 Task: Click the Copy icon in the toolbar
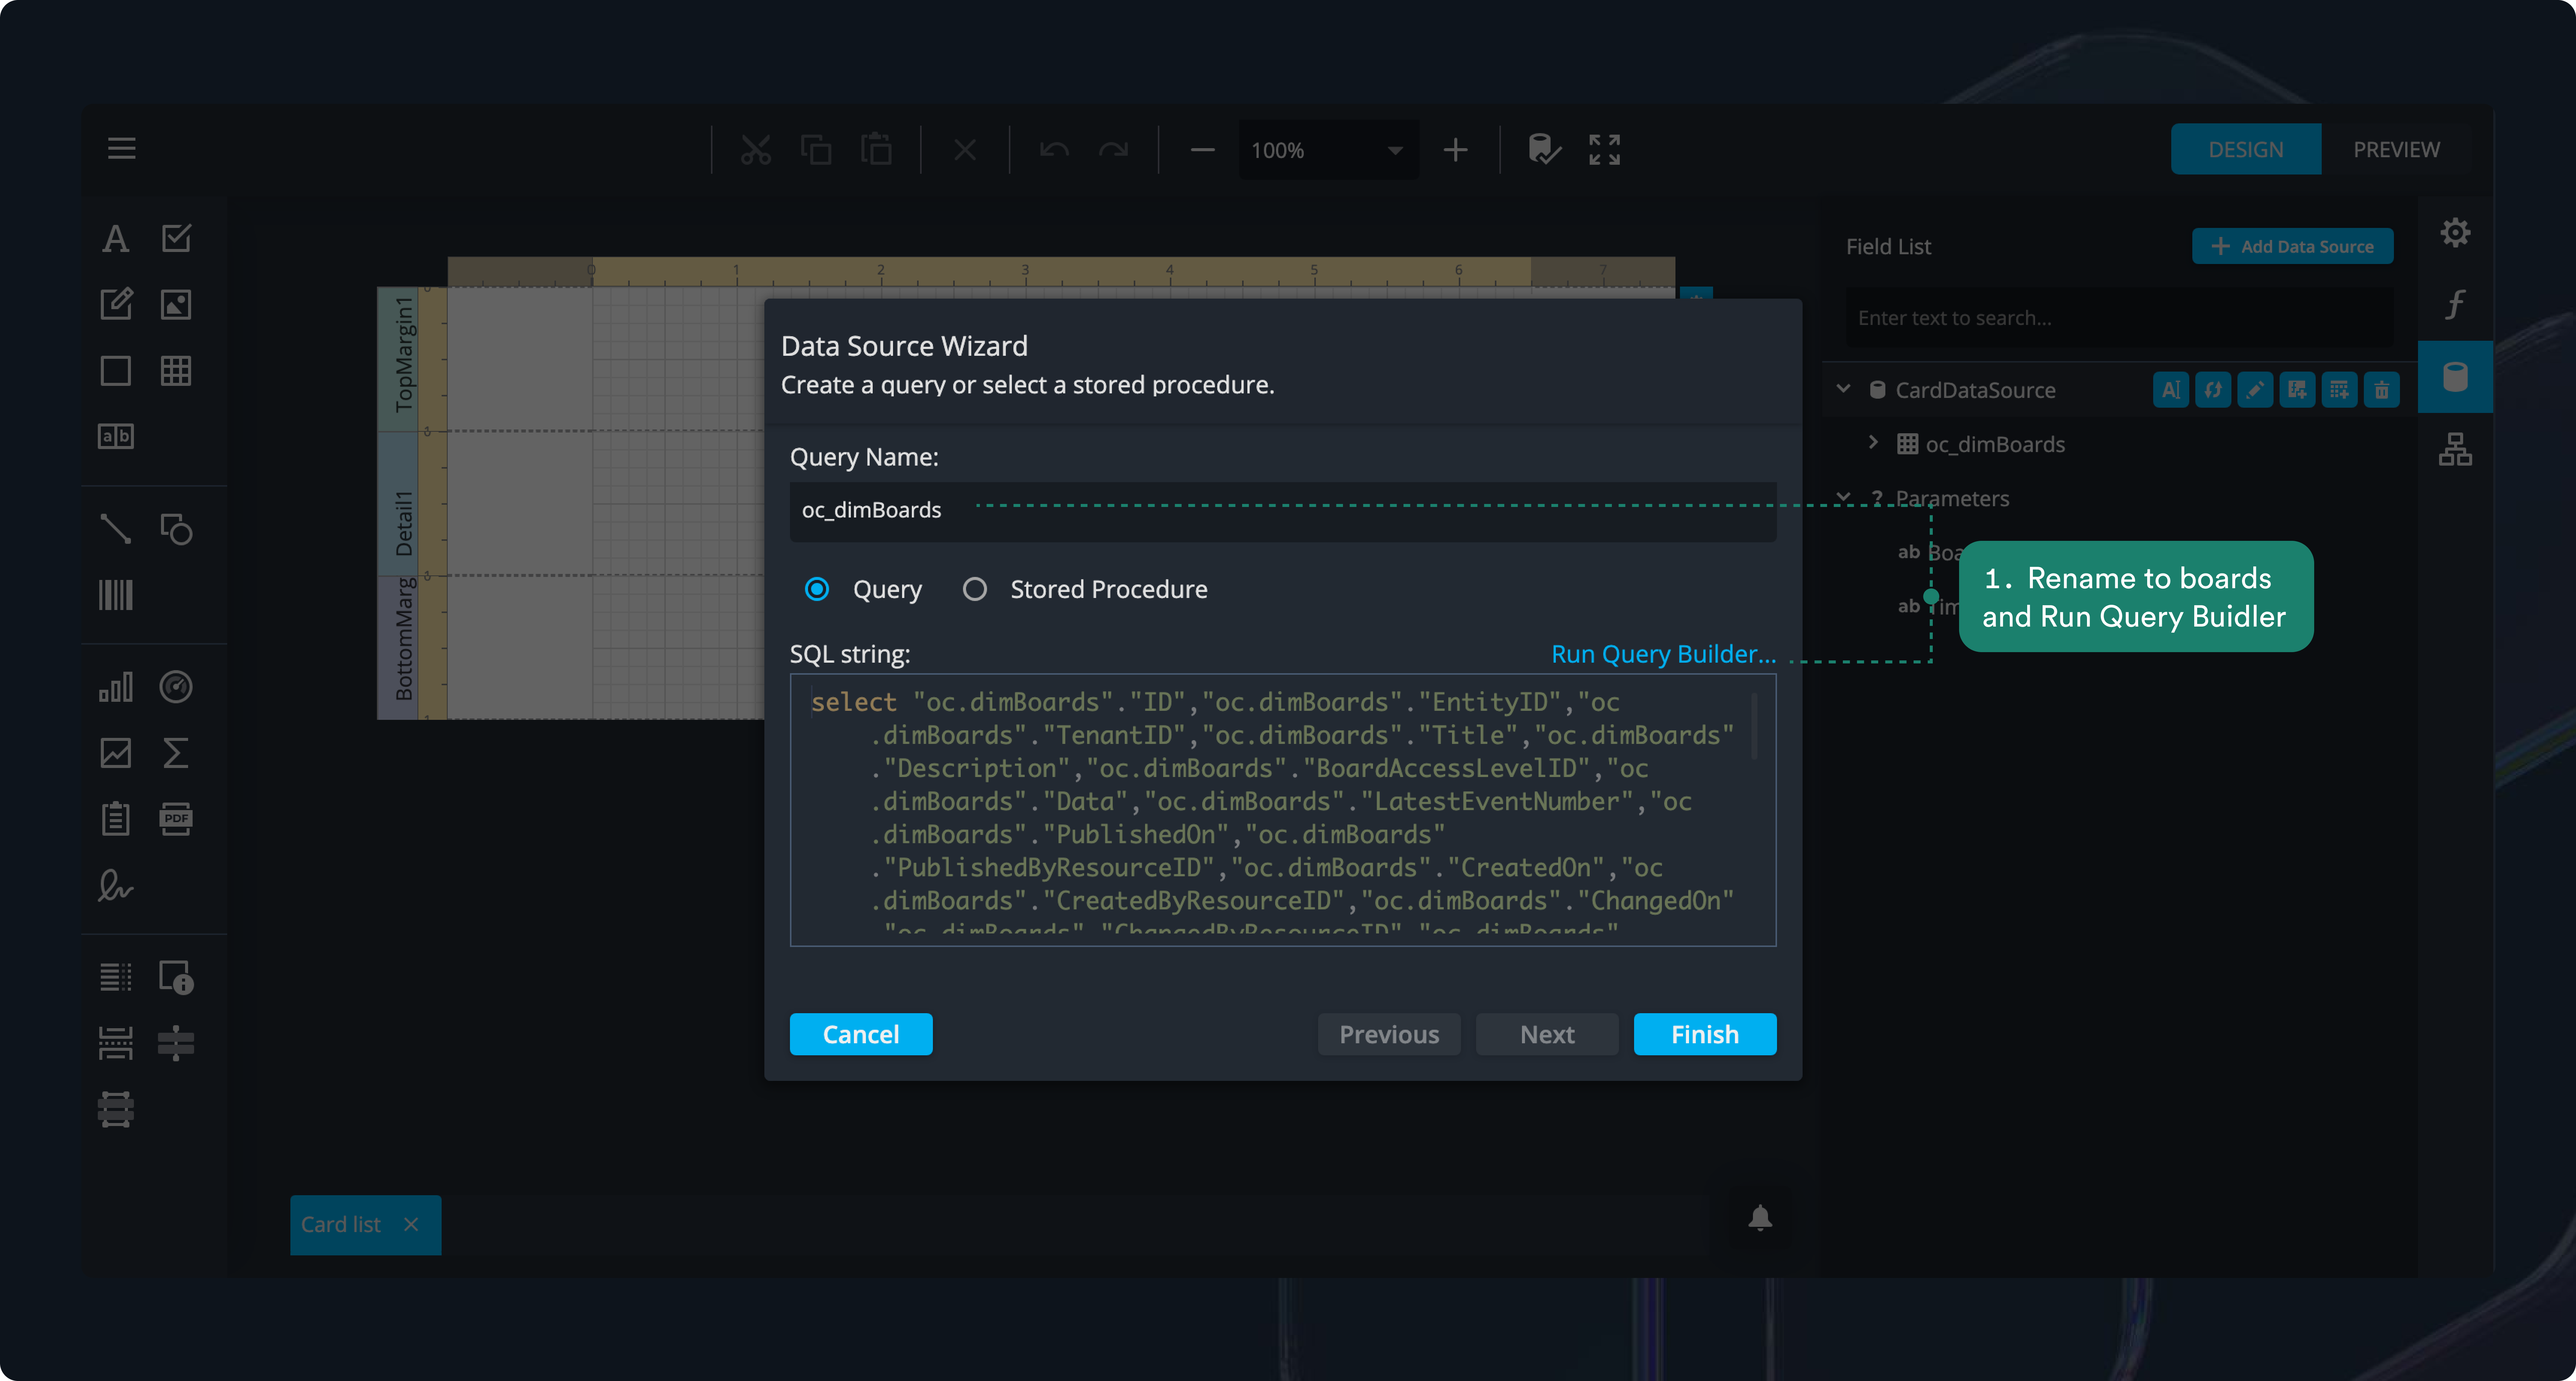816,150
